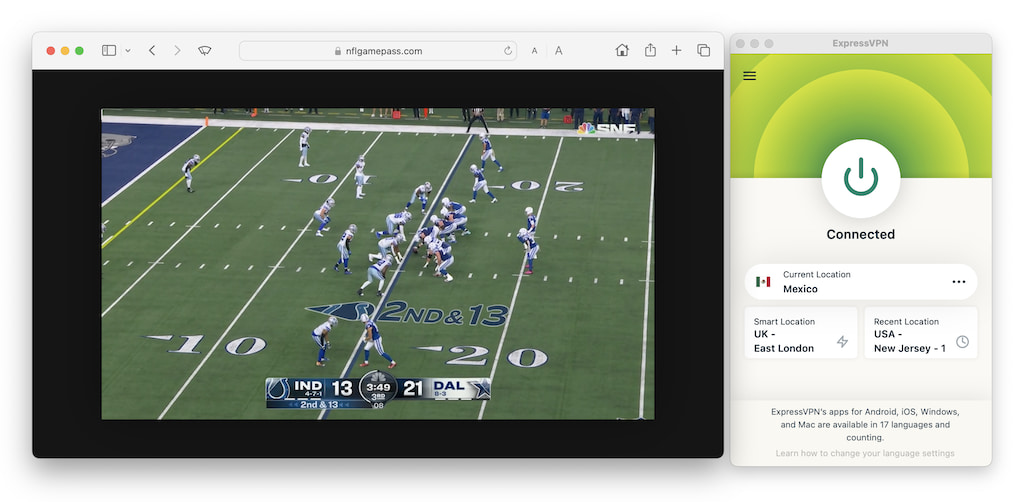Click the nflgamepass.com address bar
This screenshot has height=502, width=1024.
click(377, 51)
